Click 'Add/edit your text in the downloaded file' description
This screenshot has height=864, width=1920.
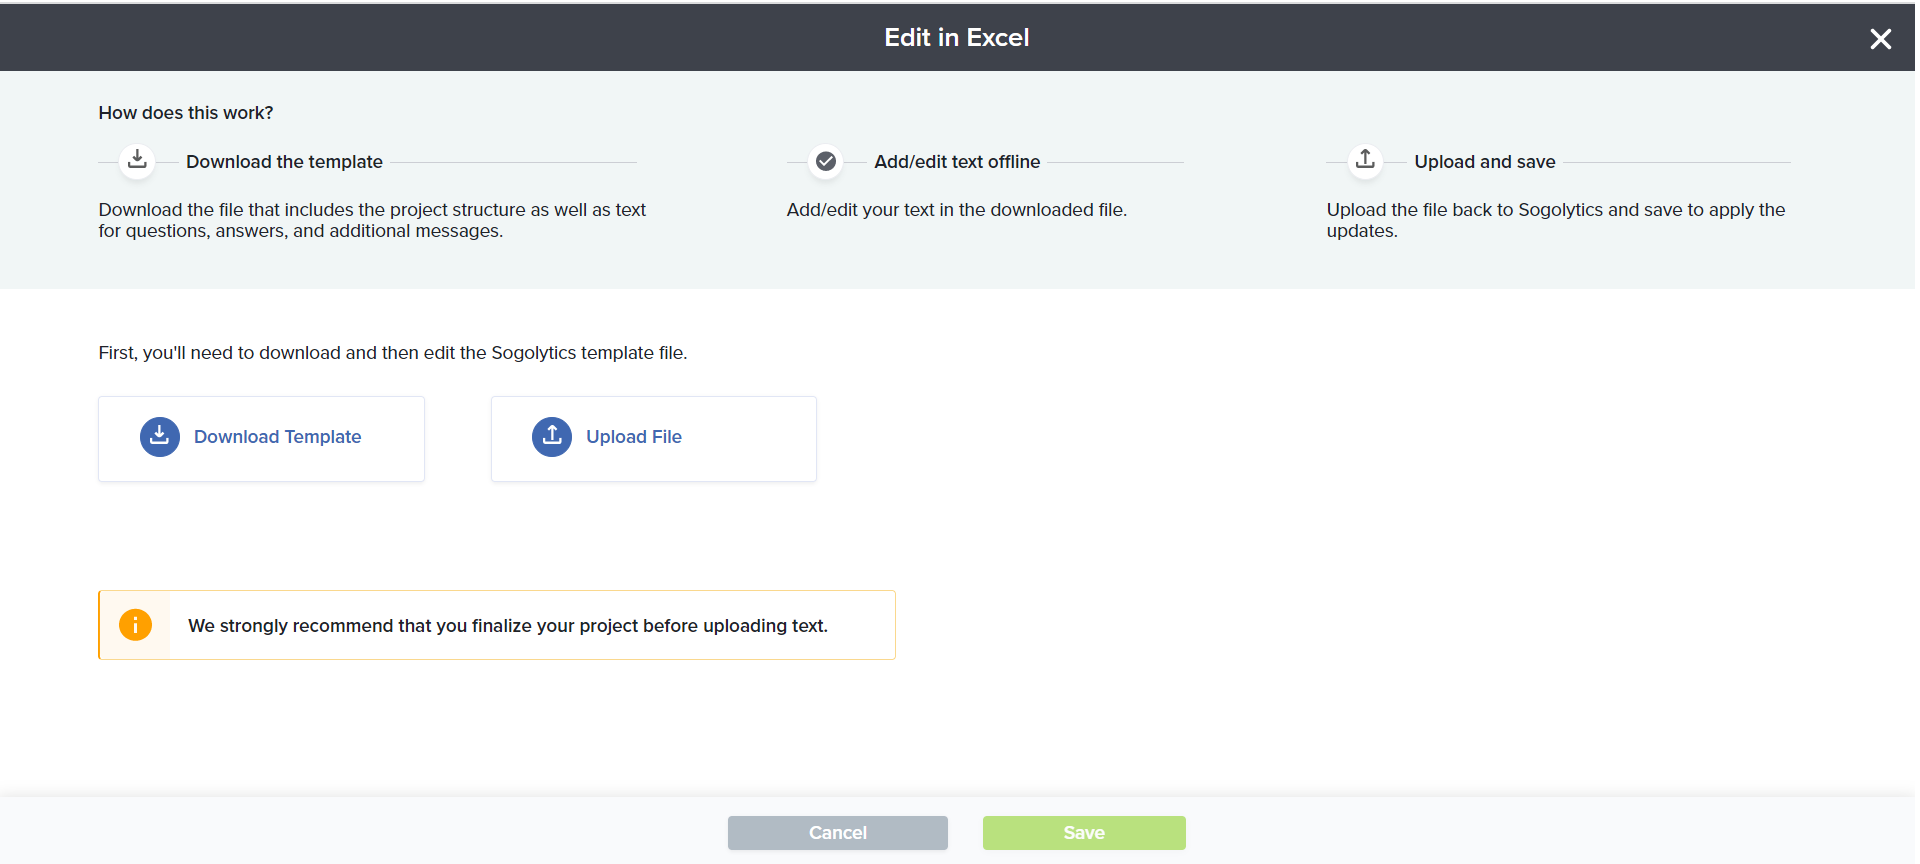(956, 210)
